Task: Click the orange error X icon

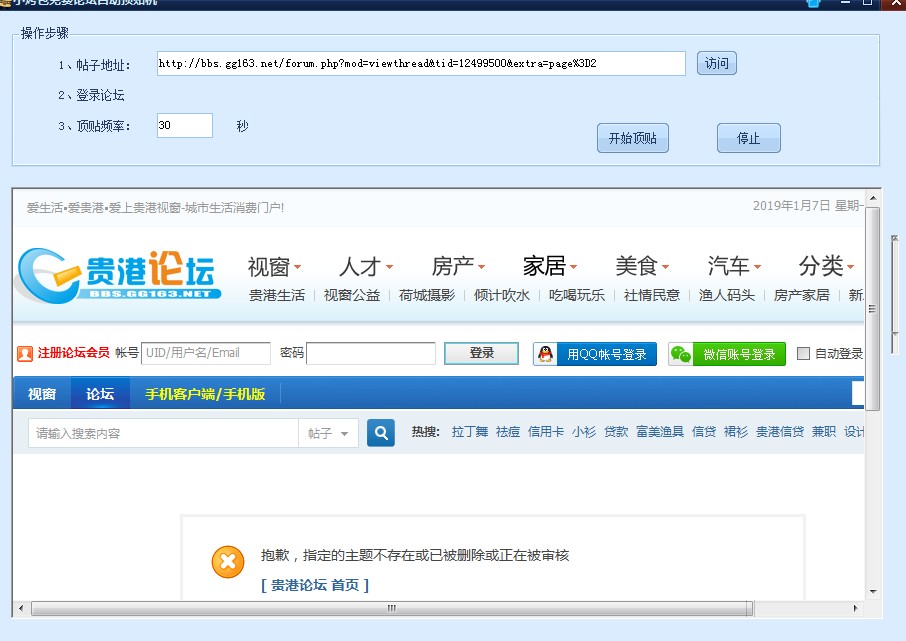Action: (228, 562)
